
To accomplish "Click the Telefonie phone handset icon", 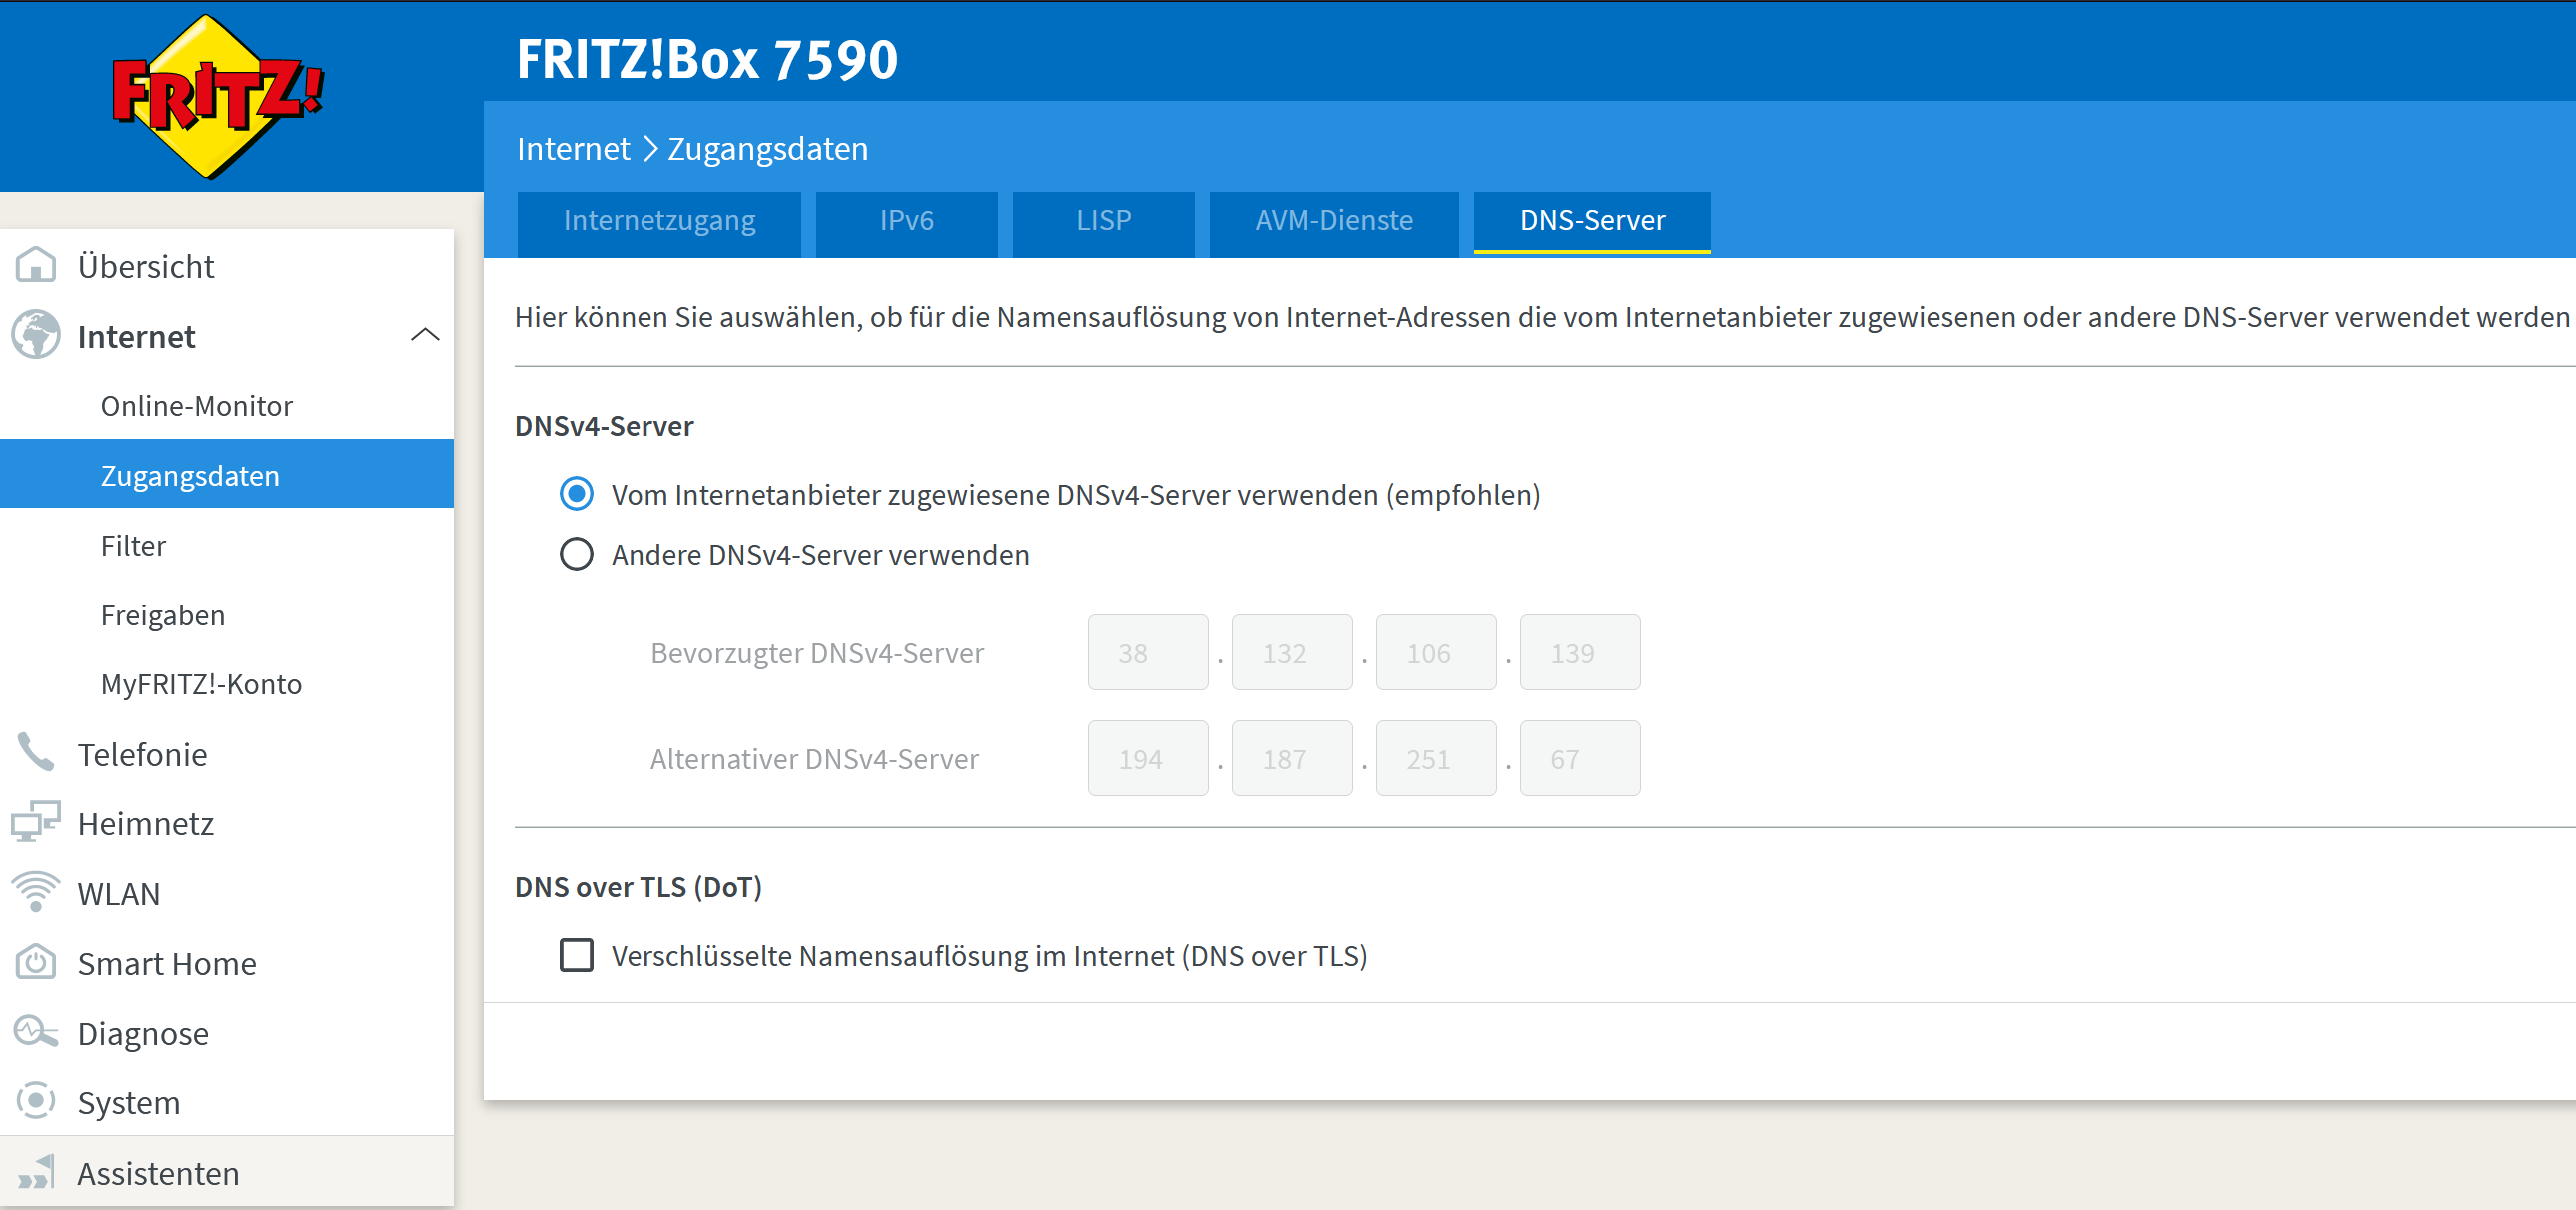I will (x=36, y=753).
